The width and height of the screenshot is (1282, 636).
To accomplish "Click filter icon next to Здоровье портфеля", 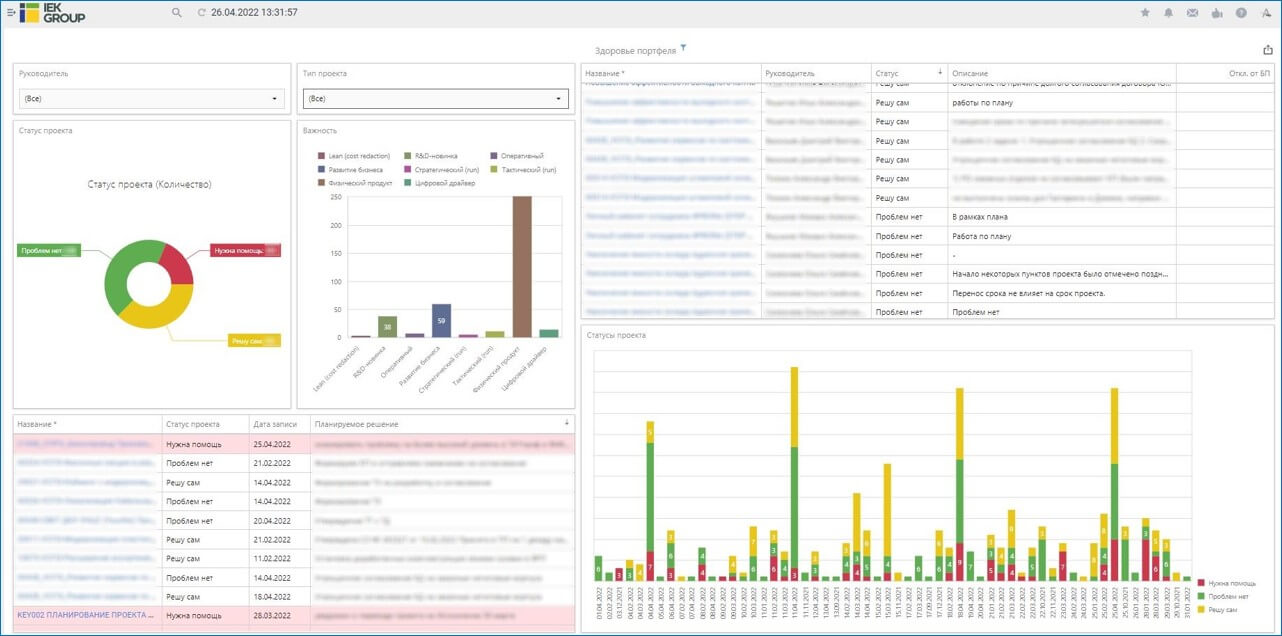I will tap(684, 47).
